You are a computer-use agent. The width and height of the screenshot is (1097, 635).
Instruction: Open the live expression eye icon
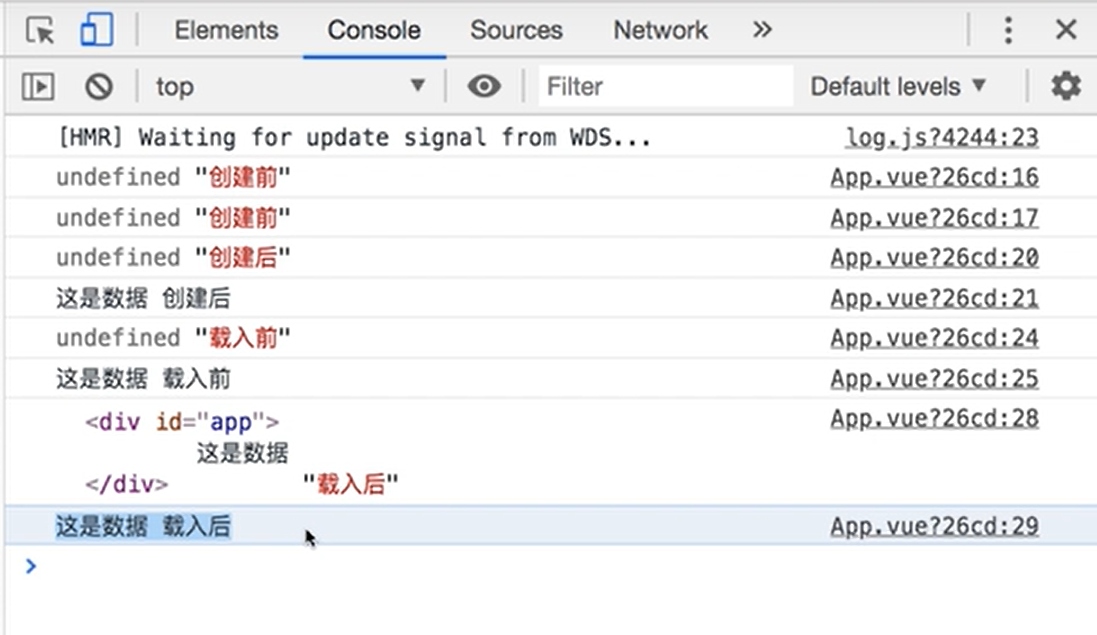click(x=484, y=87)
